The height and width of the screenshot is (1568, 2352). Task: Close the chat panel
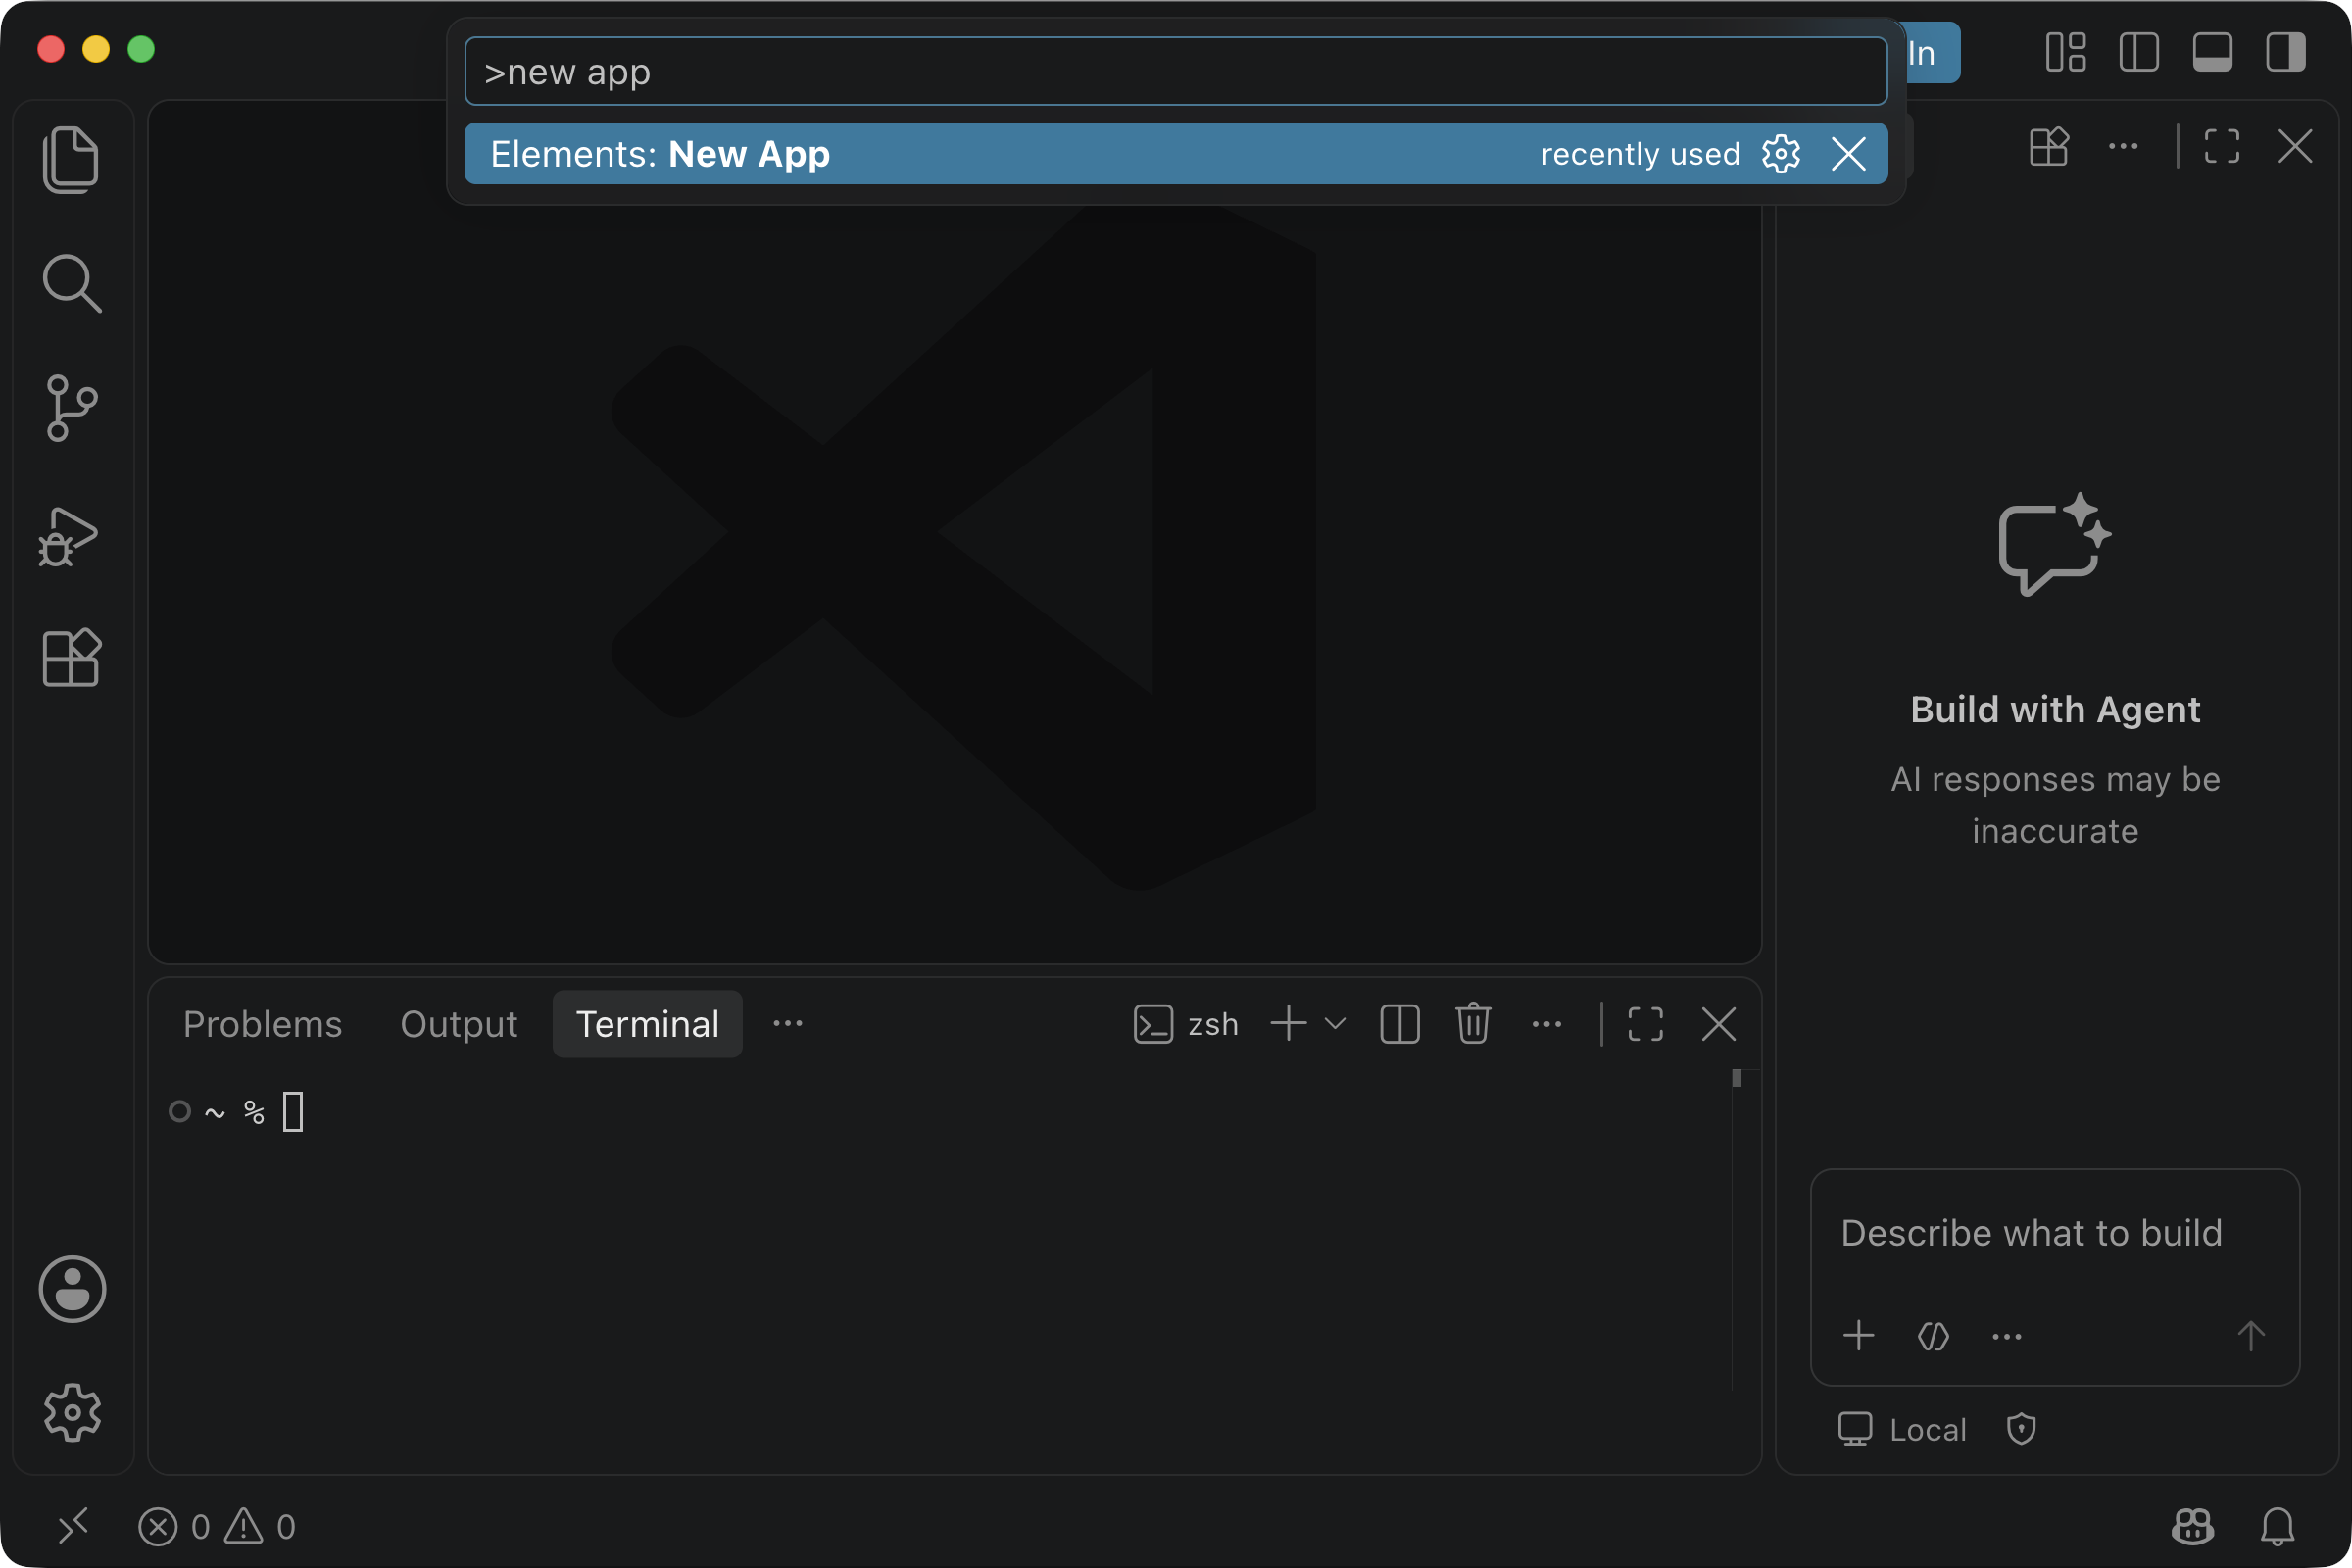point(2295,147)
